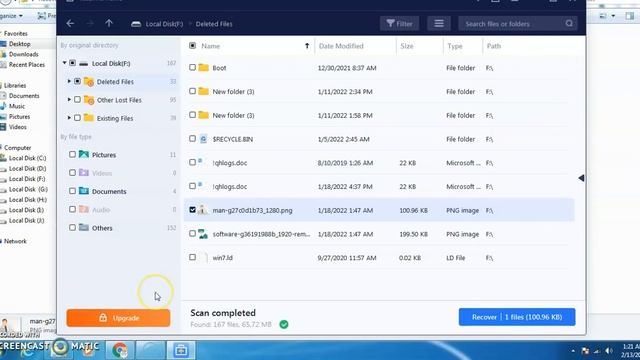Viewport: 640px width, 360px height.
Task: Click the Existing Files folder icon
Action: point(89,118)
